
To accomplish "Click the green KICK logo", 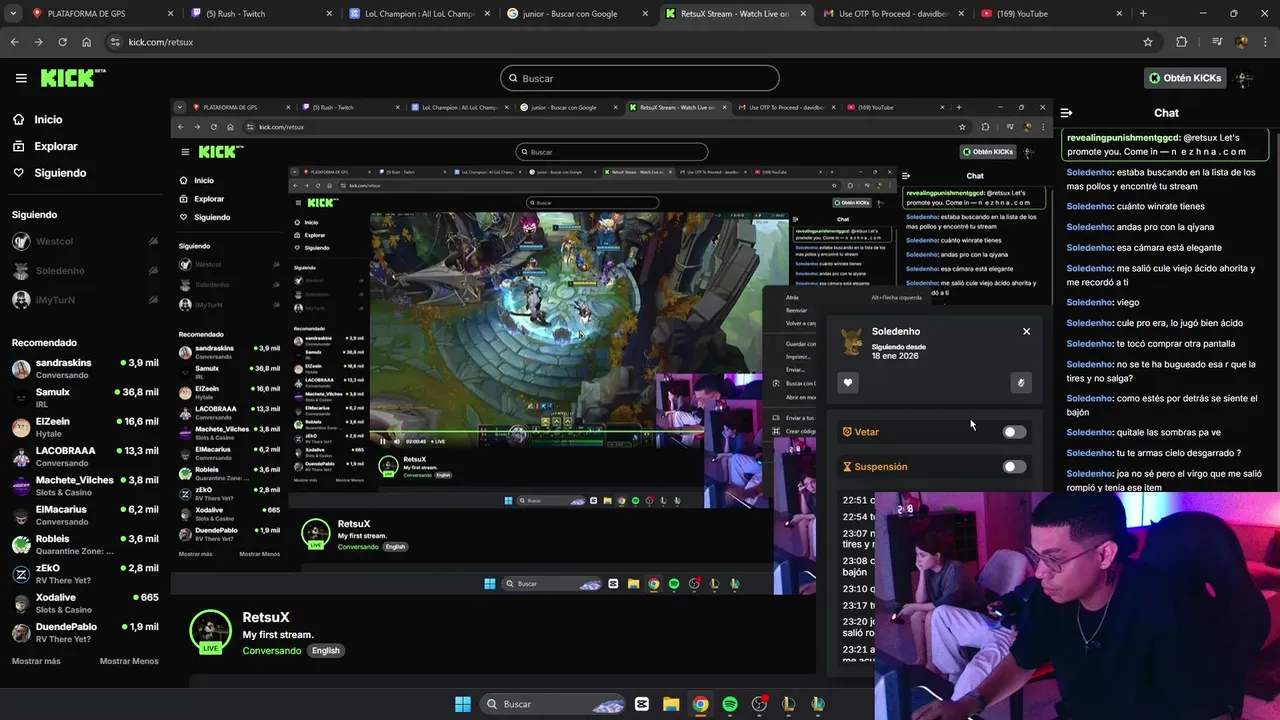I will pyautogui.click(x=73, y=78).
